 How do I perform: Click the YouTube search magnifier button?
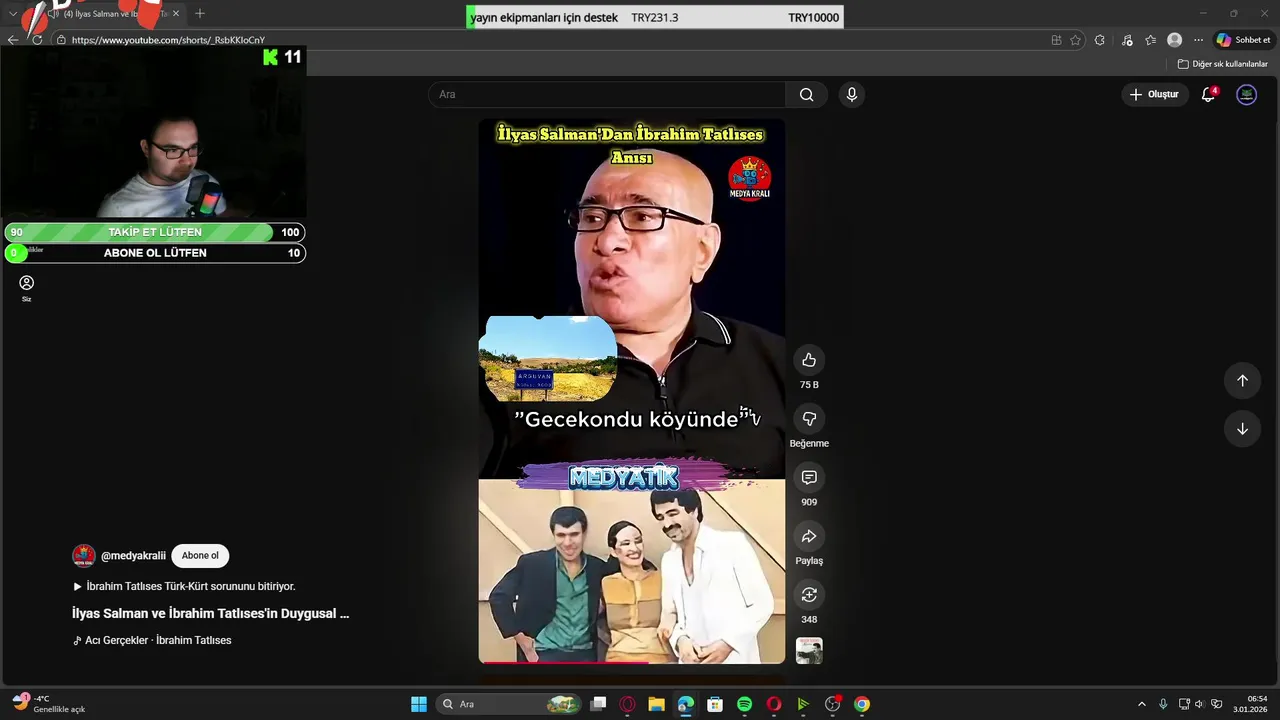click(806, 94)
